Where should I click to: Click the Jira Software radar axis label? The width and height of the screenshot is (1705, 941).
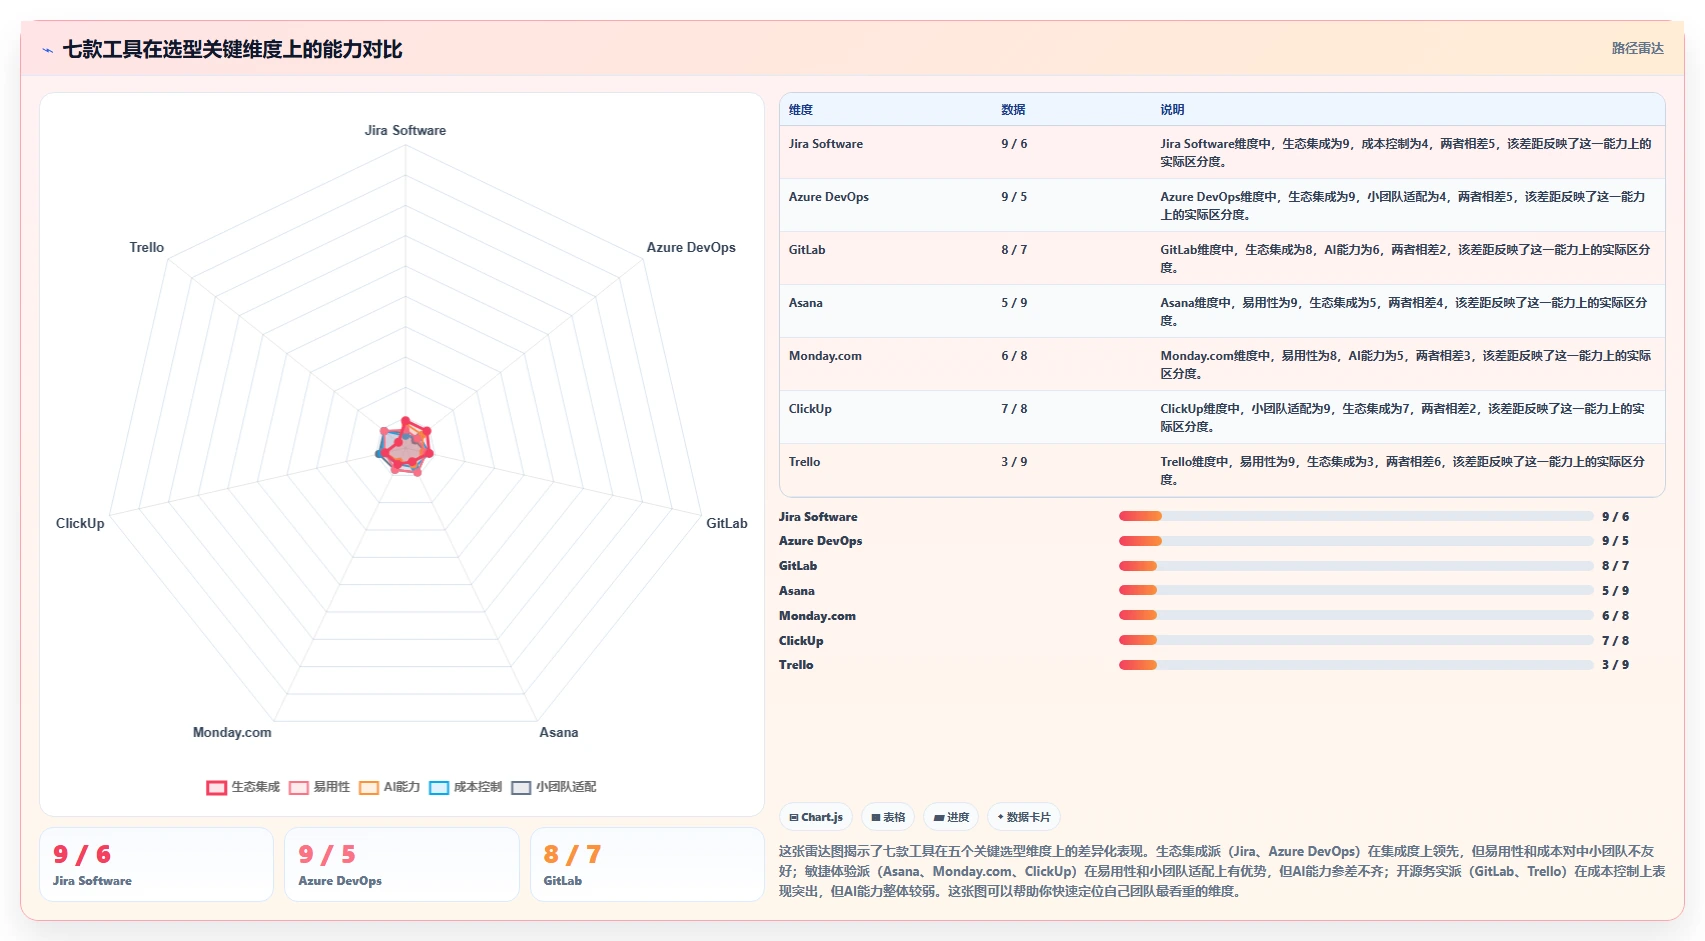405,130
